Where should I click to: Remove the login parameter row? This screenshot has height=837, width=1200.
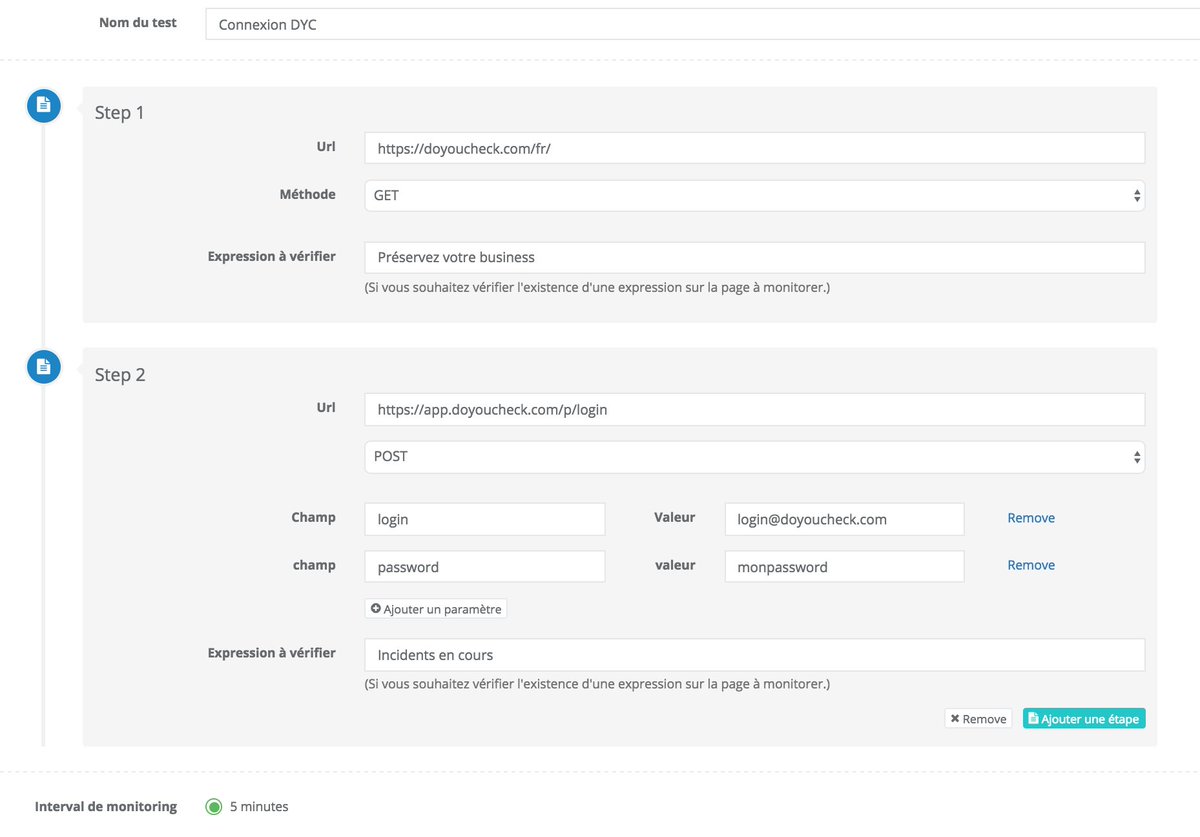click(x=1031, y=518)
